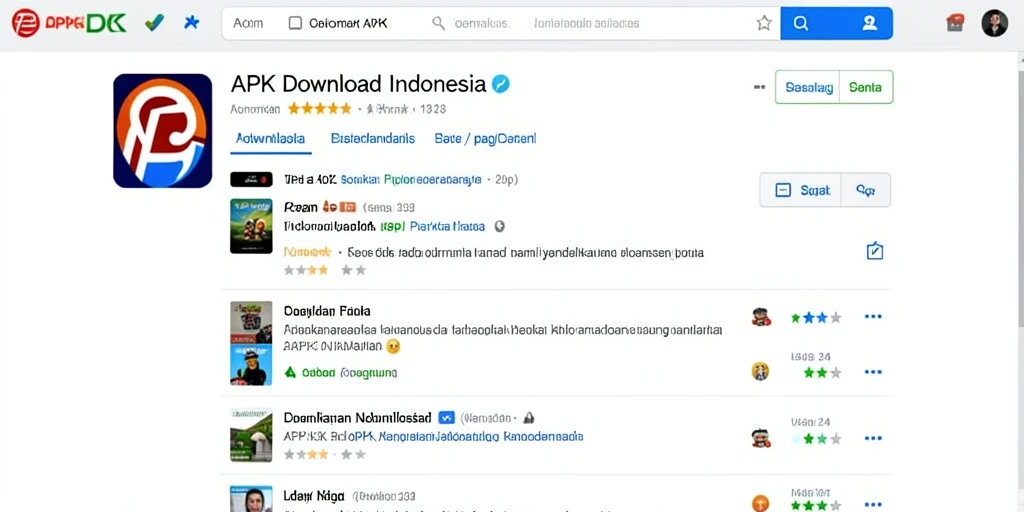
Task: Click blue check badge after 'Doemliajan Ndamllosad'
Action: [447, 417]
